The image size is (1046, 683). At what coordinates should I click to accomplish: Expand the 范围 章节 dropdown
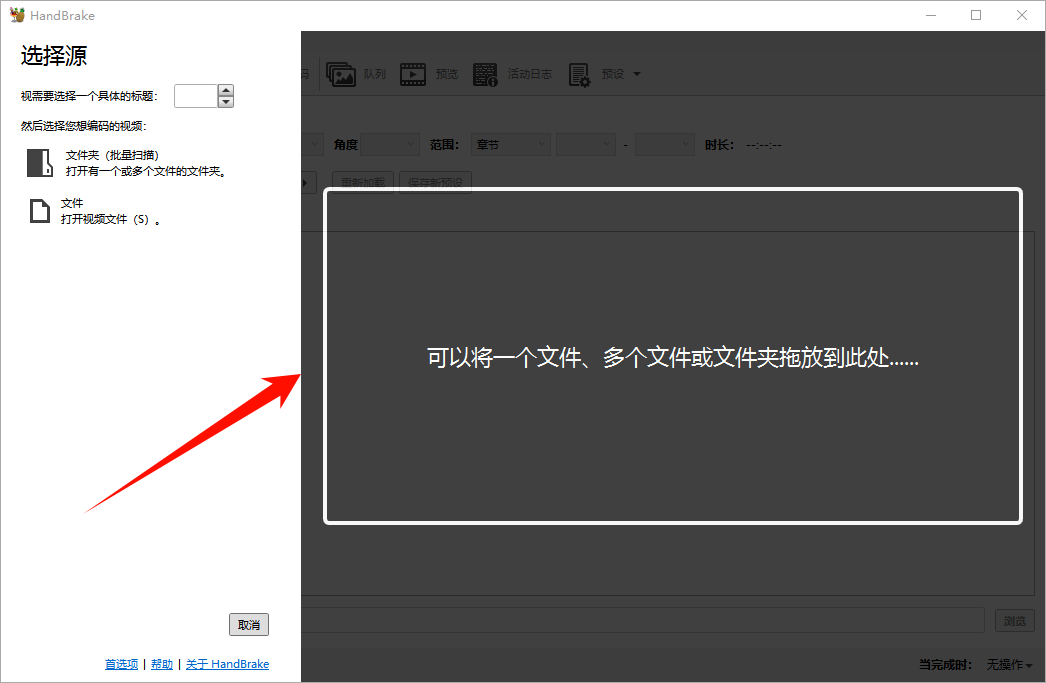[x=511, y=144]
